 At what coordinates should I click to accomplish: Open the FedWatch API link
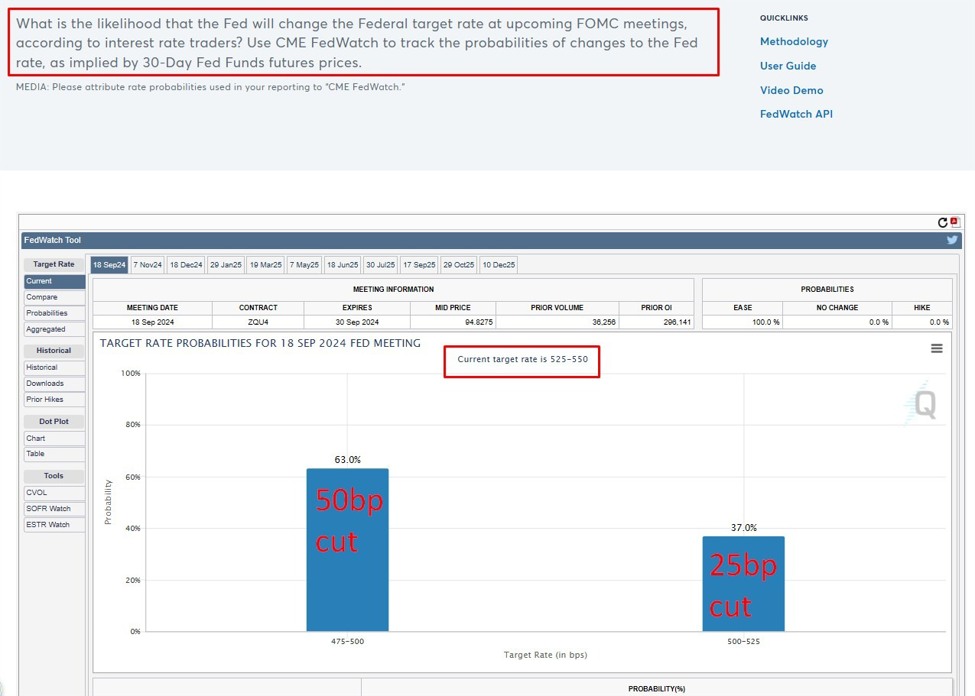[796, 114]
